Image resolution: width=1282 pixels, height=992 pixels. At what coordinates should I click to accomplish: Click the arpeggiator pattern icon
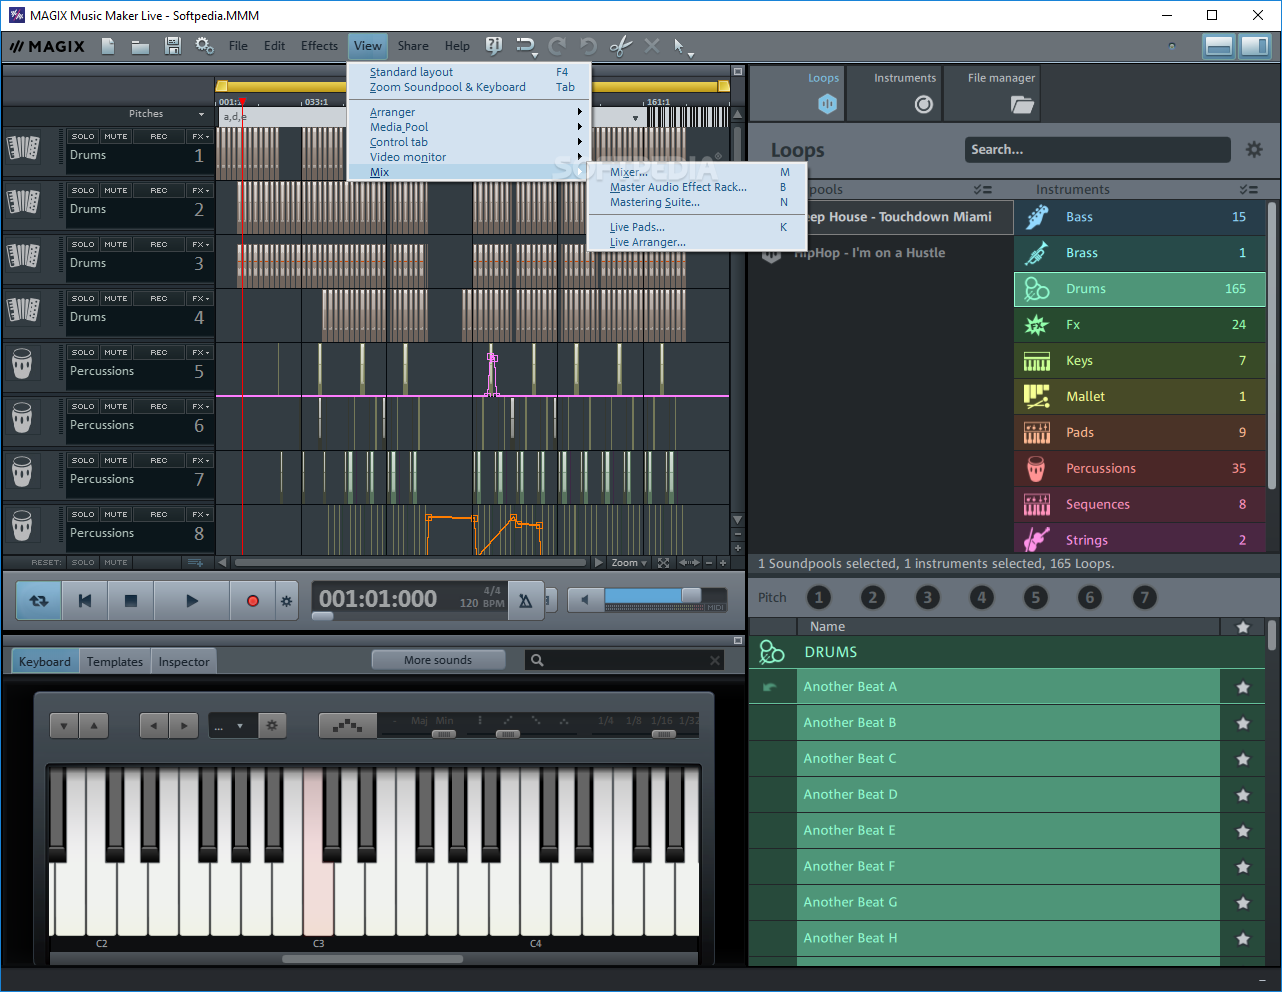(x=347, y=726)
